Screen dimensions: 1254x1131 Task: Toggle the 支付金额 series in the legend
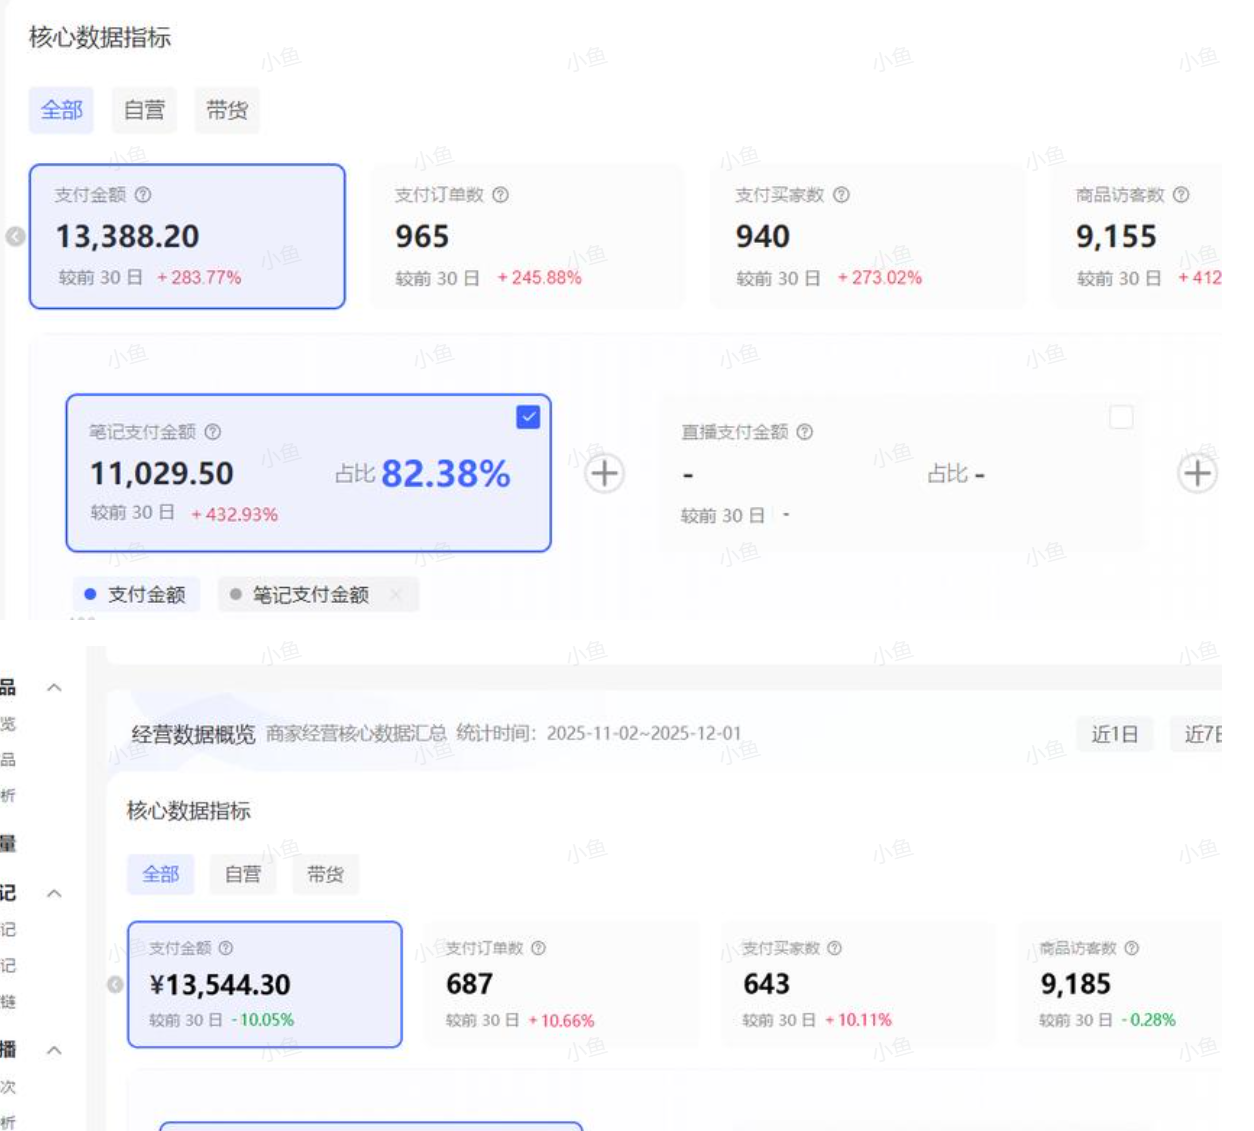(139, 594)
